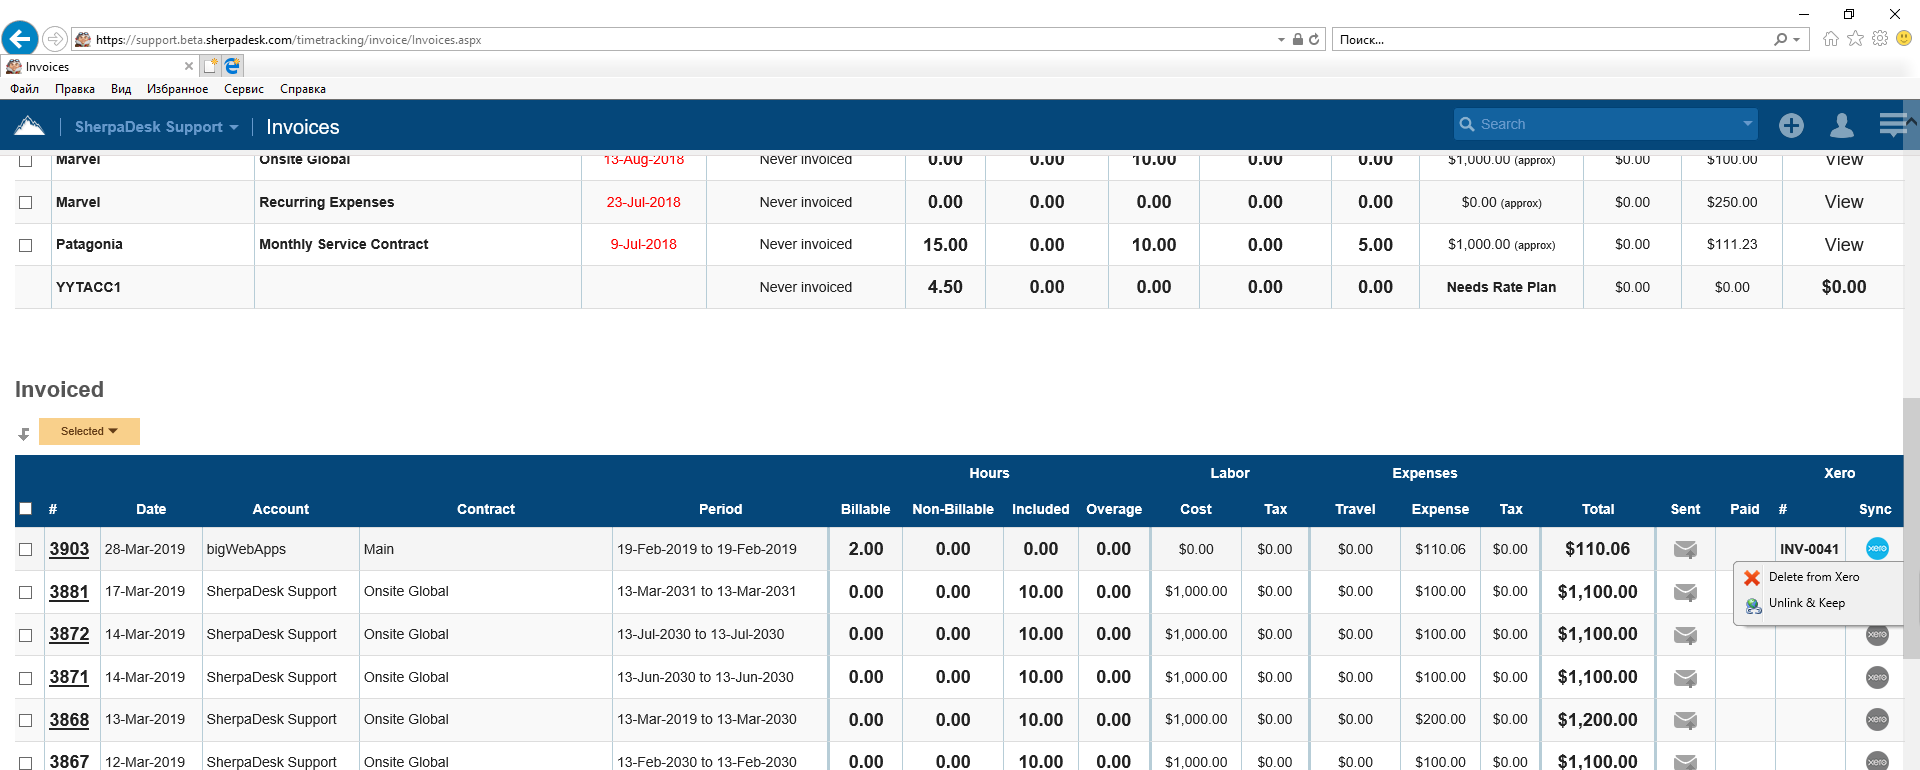Screen dimensions: 1920x770
Task: Click the SherpaDesk mountain logo
Action: tap(30, 126)
